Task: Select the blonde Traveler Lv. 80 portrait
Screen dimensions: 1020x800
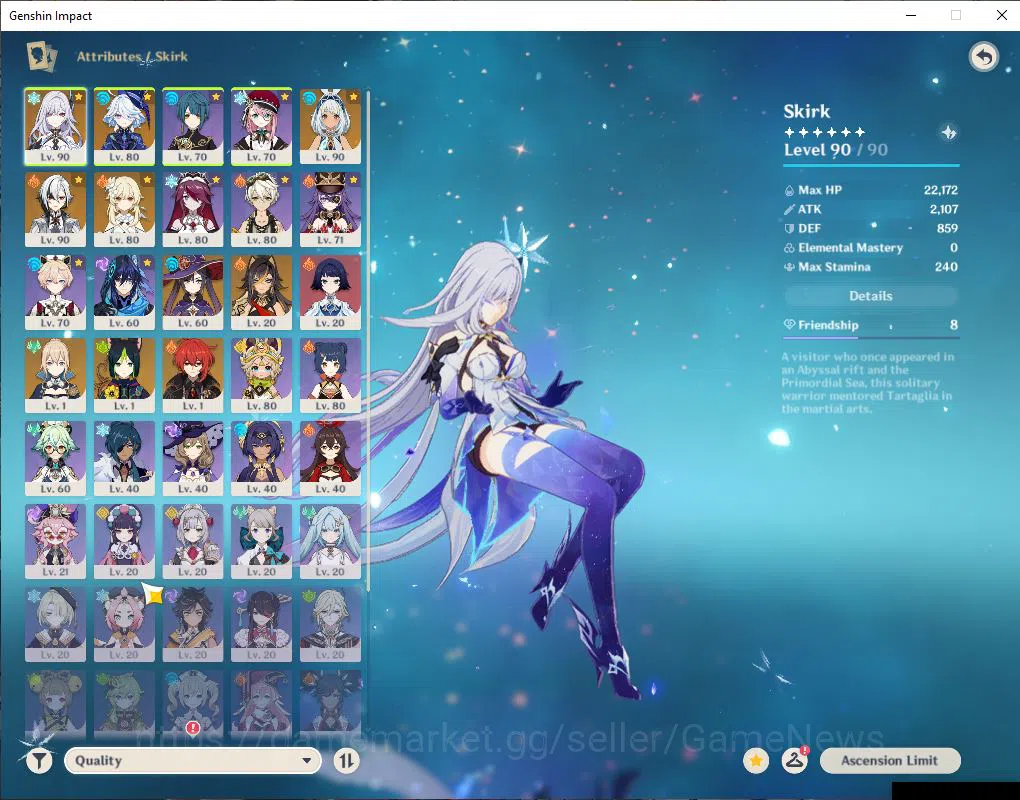Action: (x=124, y=209)
